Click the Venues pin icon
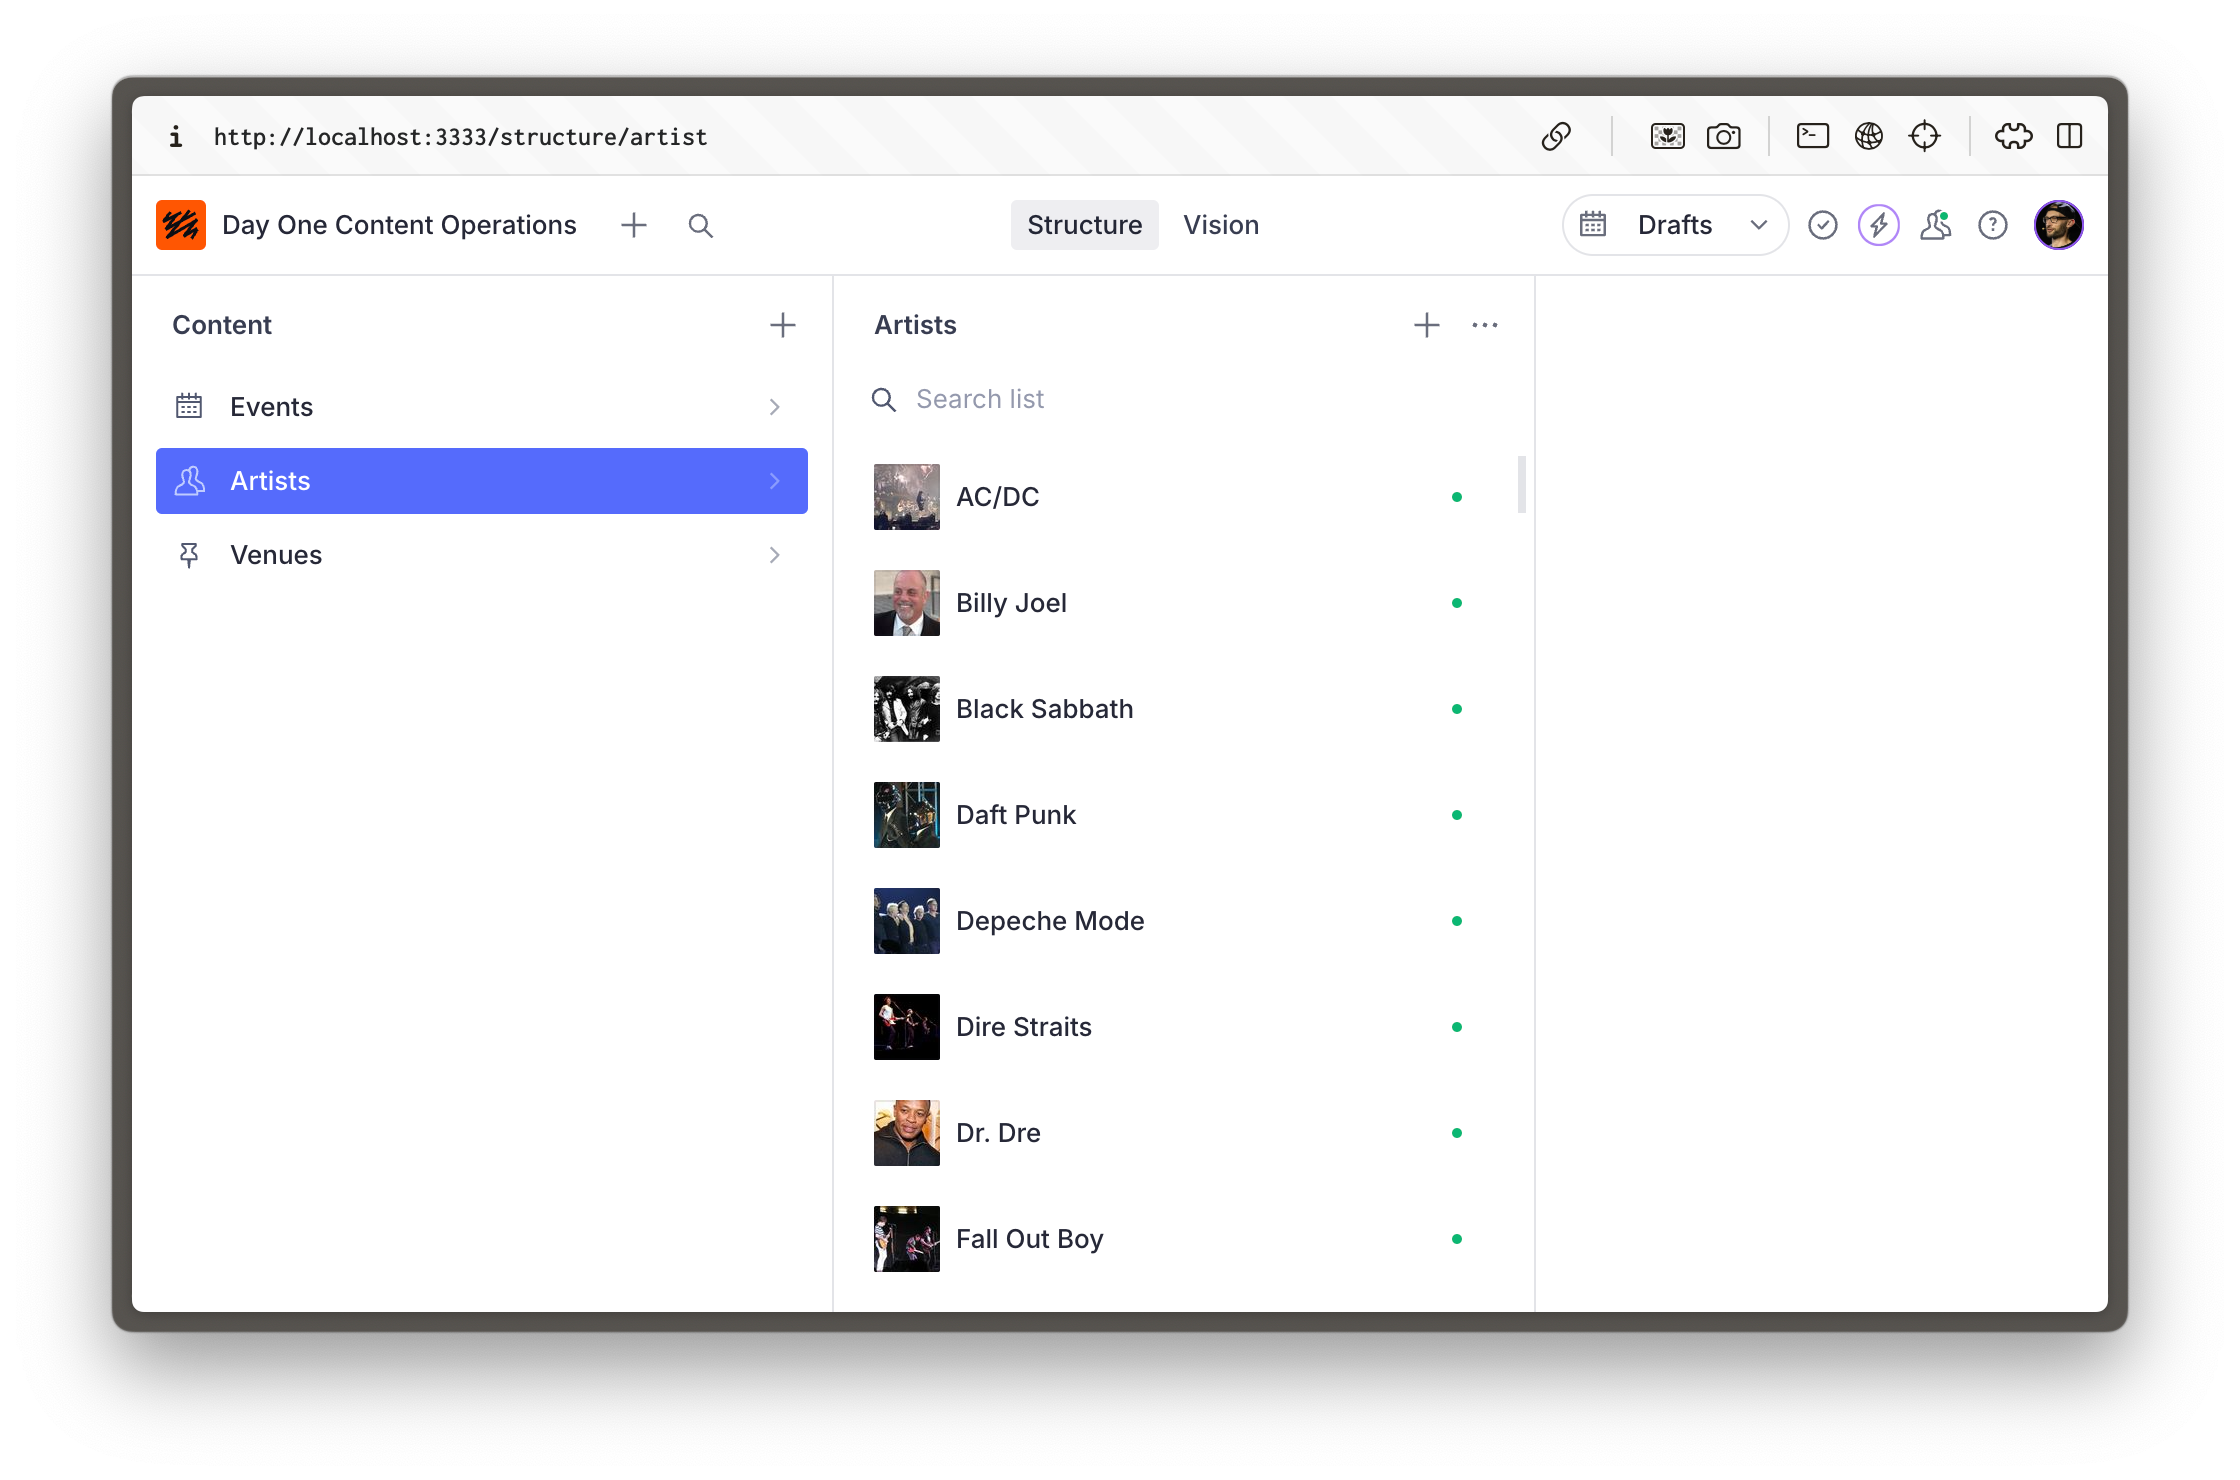Viewport: 2240px width, 1480px height. pyautogui.click(x=189, y=555)
